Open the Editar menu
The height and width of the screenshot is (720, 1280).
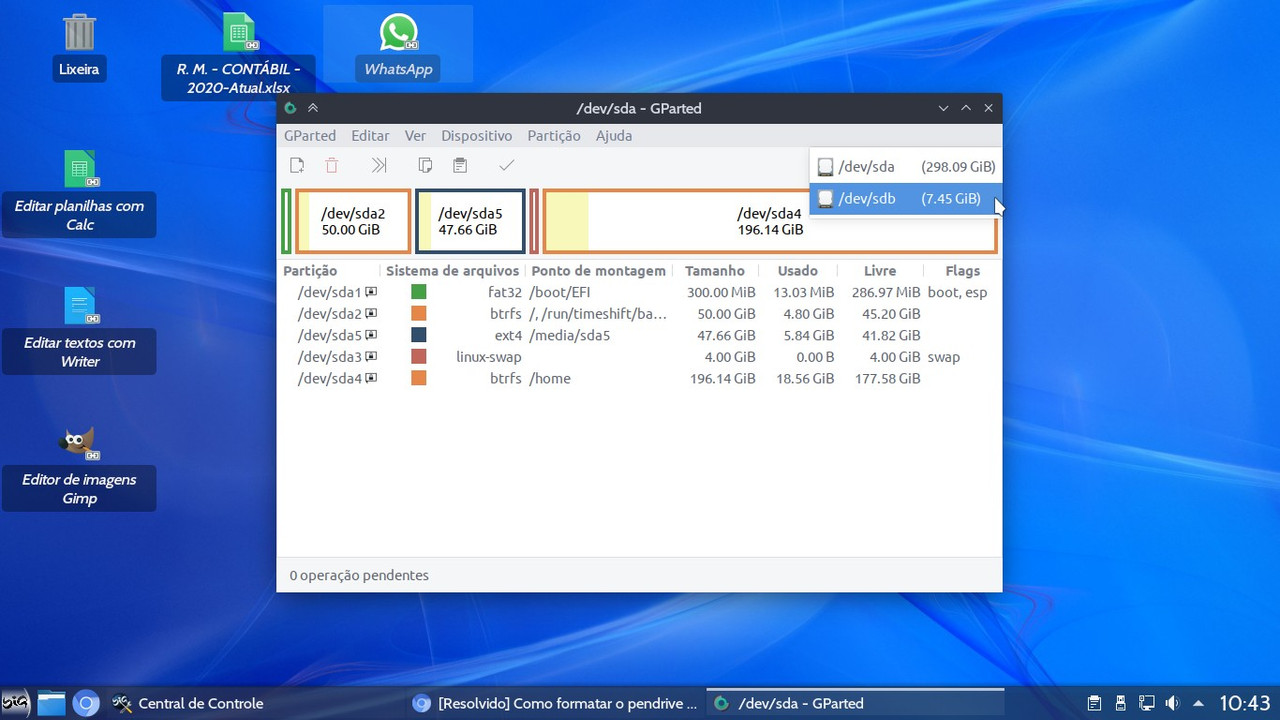pyautogui.click(x=370, y=136)
